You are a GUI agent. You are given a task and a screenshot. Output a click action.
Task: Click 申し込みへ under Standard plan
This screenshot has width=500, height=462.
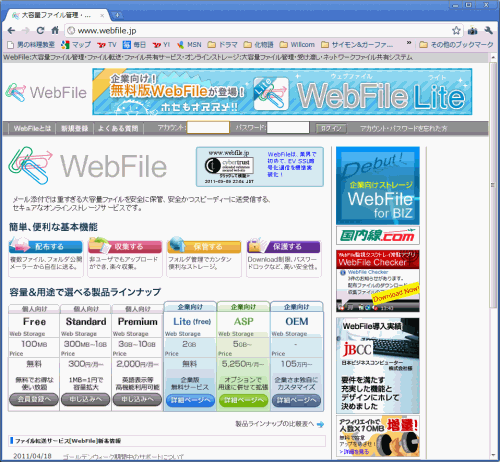click(85, 399)
